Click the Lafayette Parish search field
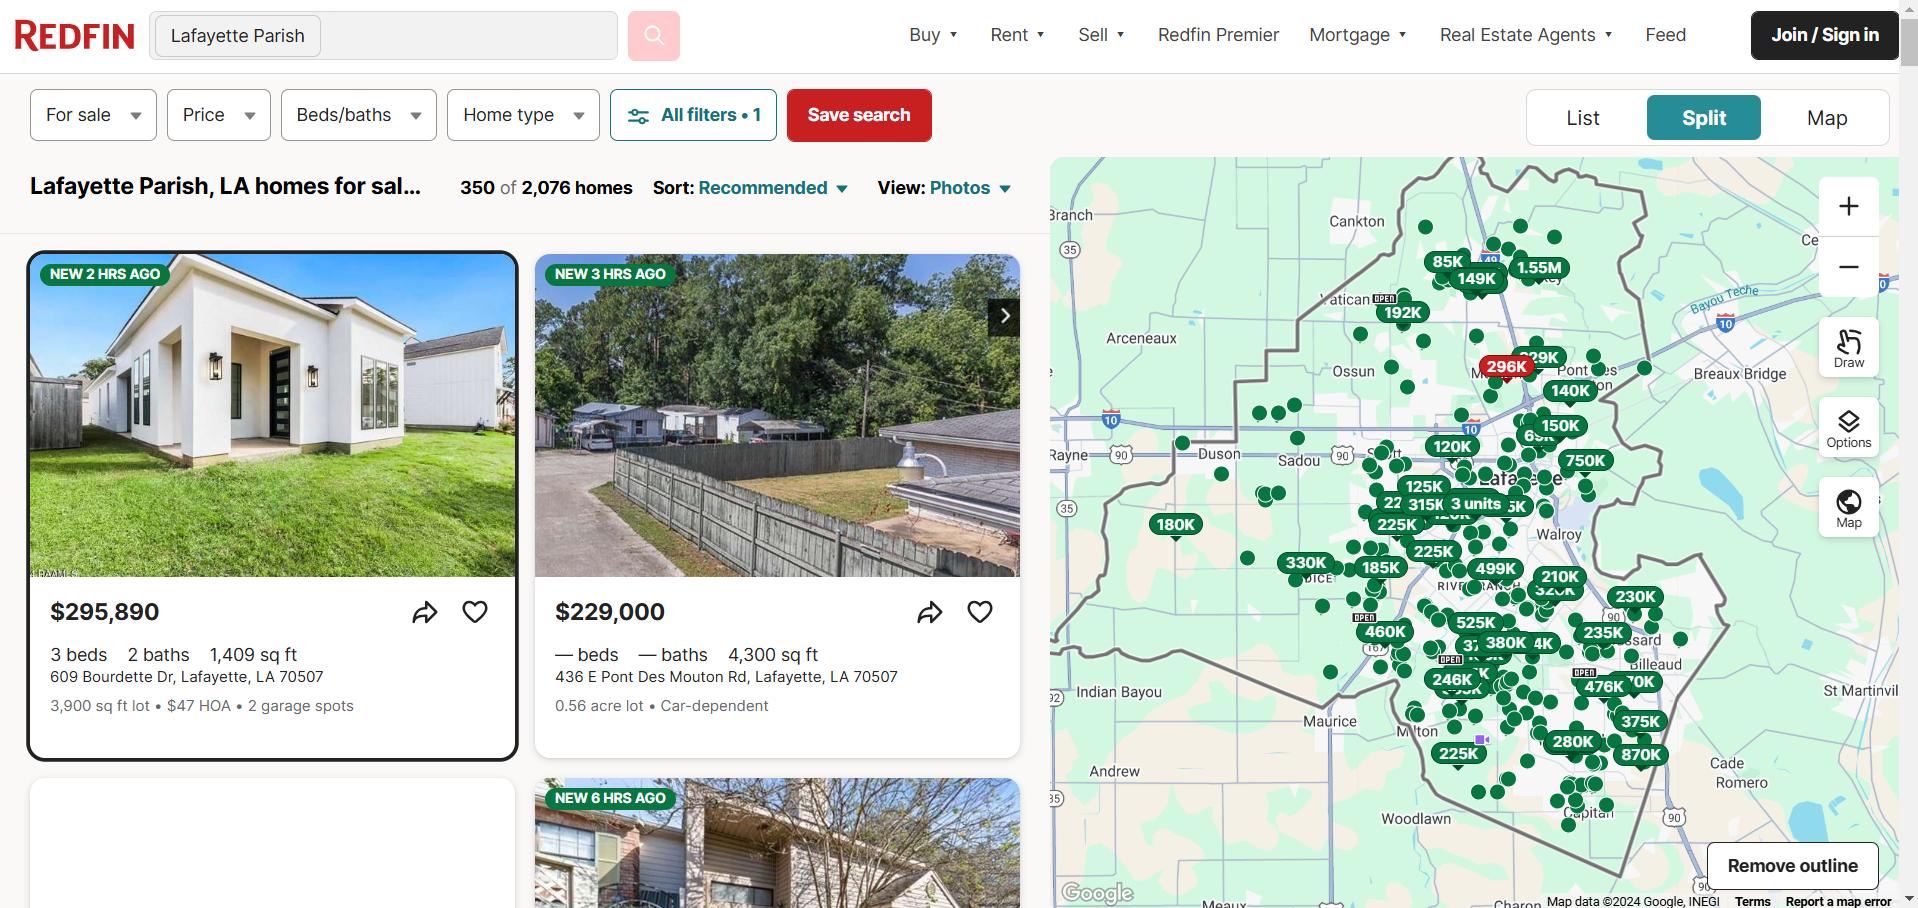Image resolution: width=1918 pixels, height=908 pixels. pyautogui.click(x=383, y=36)
